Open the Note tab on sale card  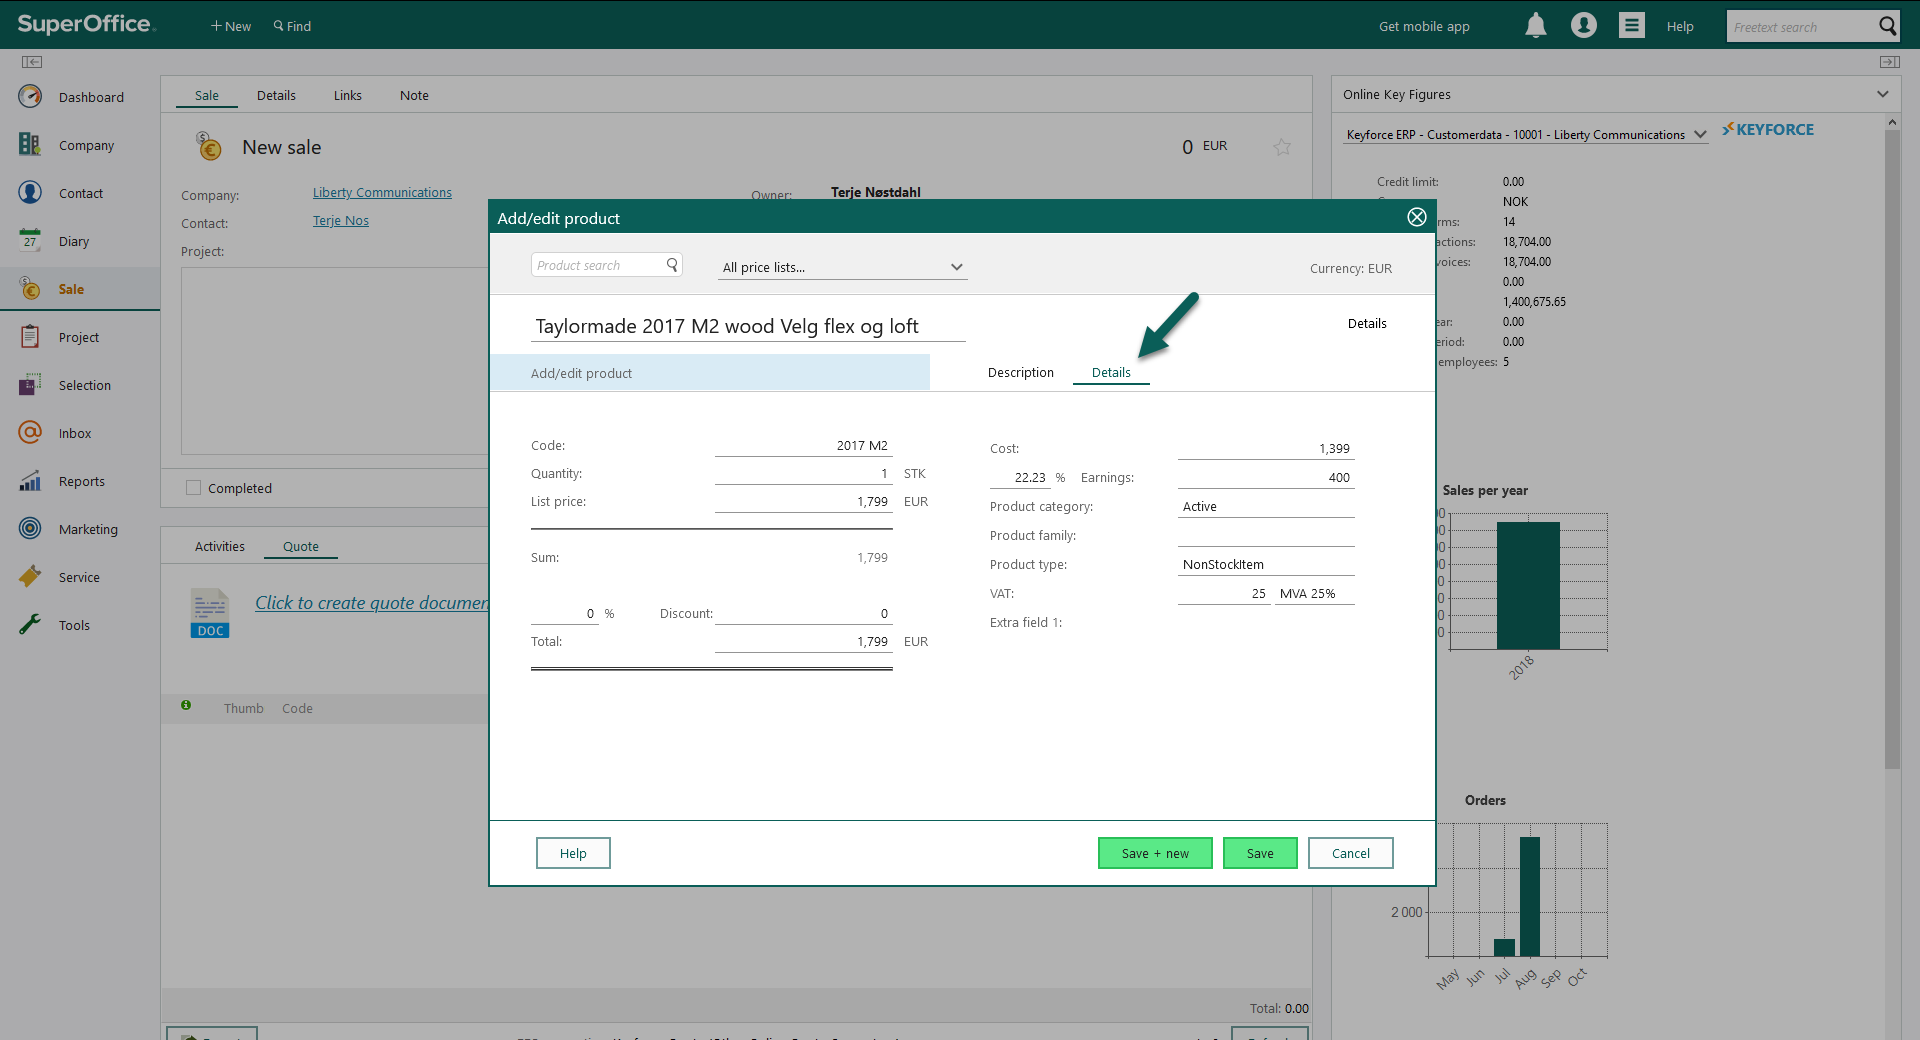[414, 96]
